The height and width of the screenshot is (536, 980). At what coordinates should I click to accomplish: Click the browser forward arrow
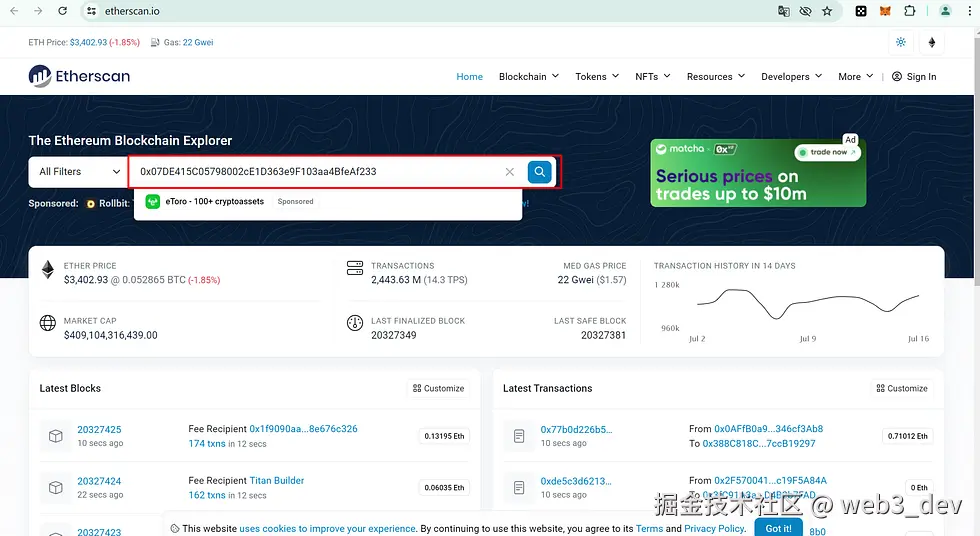(38, 11)
